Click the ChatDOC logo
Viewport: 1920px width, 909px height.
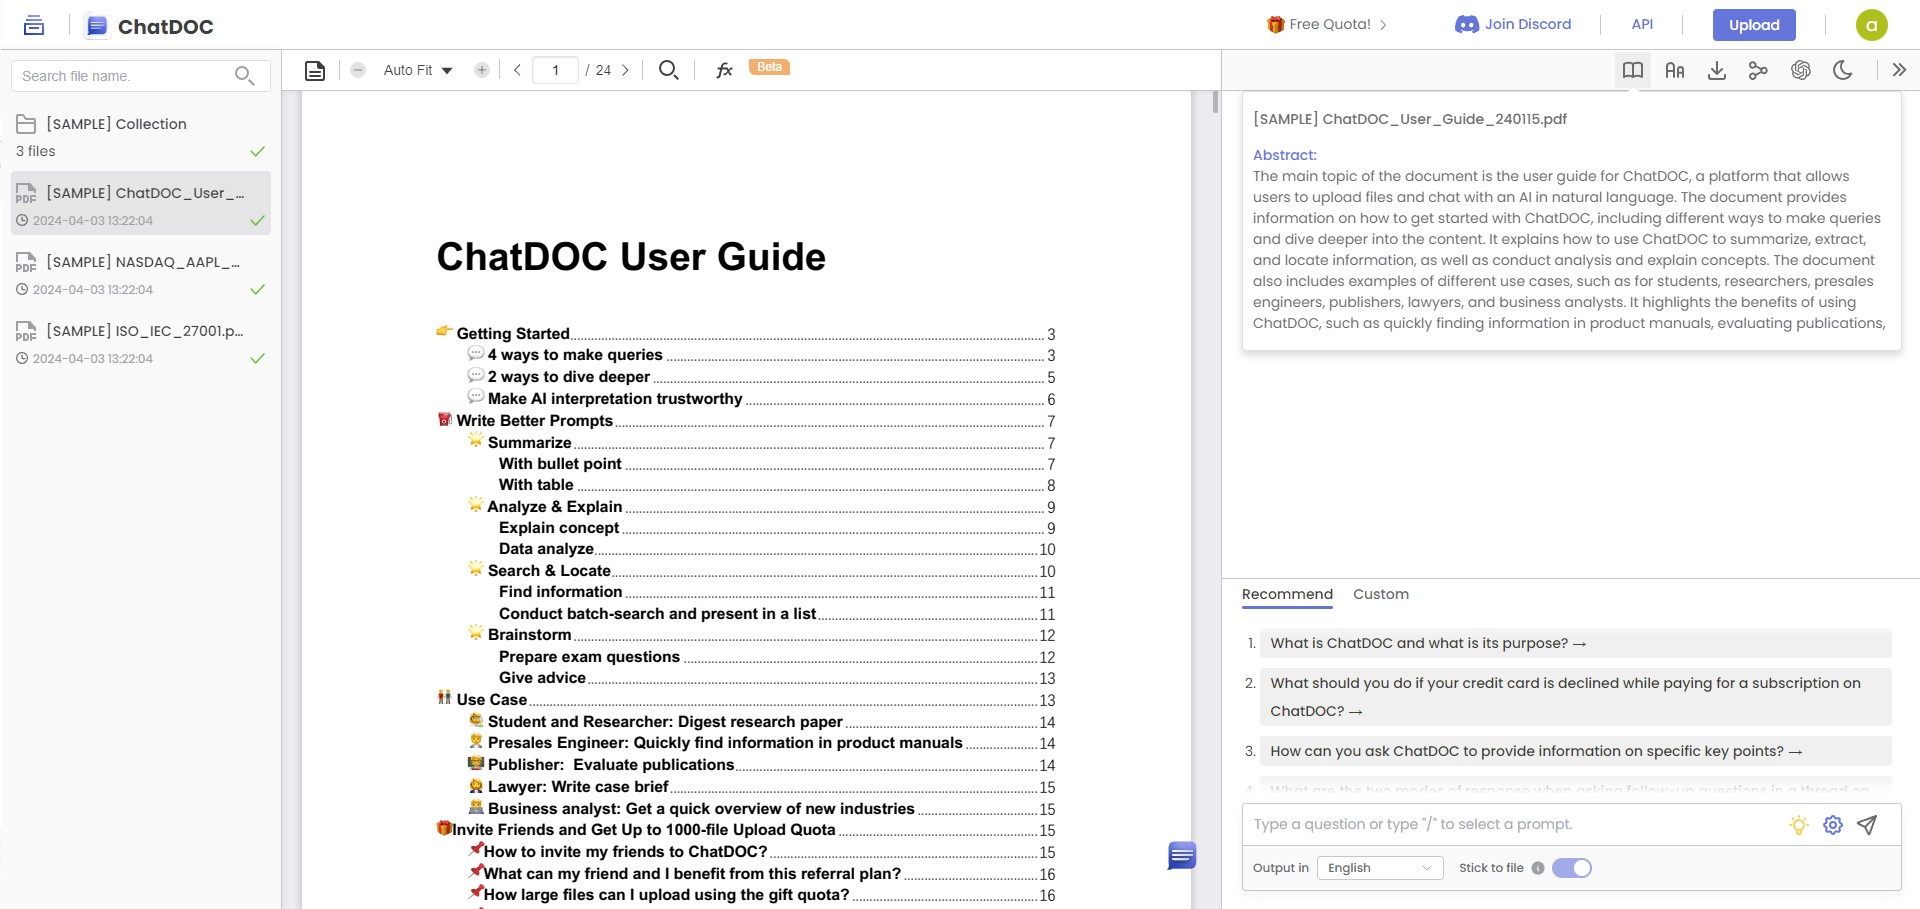point(150,26)
